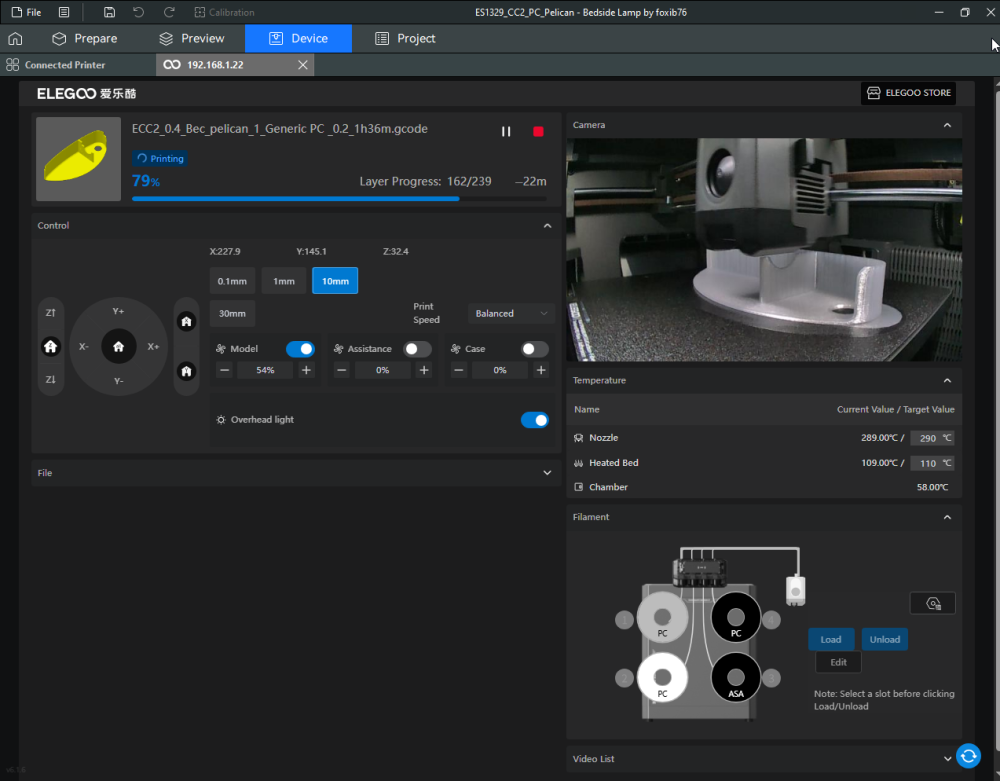Screen dimensions: 1000x781
Task: Switch off the Overhead light
Action: (534, 420)
